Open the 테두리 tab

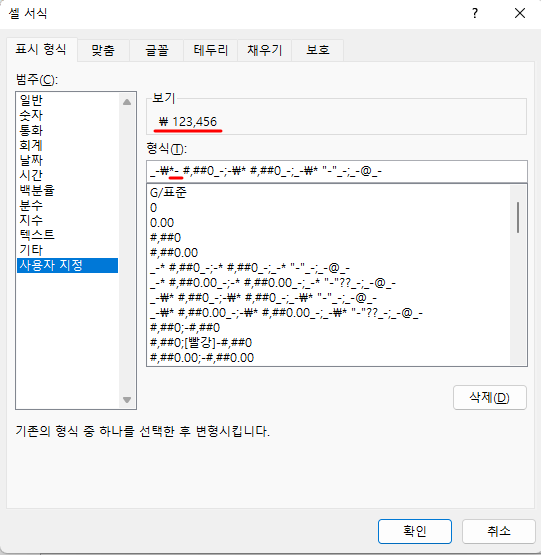[x=211, y=50]
